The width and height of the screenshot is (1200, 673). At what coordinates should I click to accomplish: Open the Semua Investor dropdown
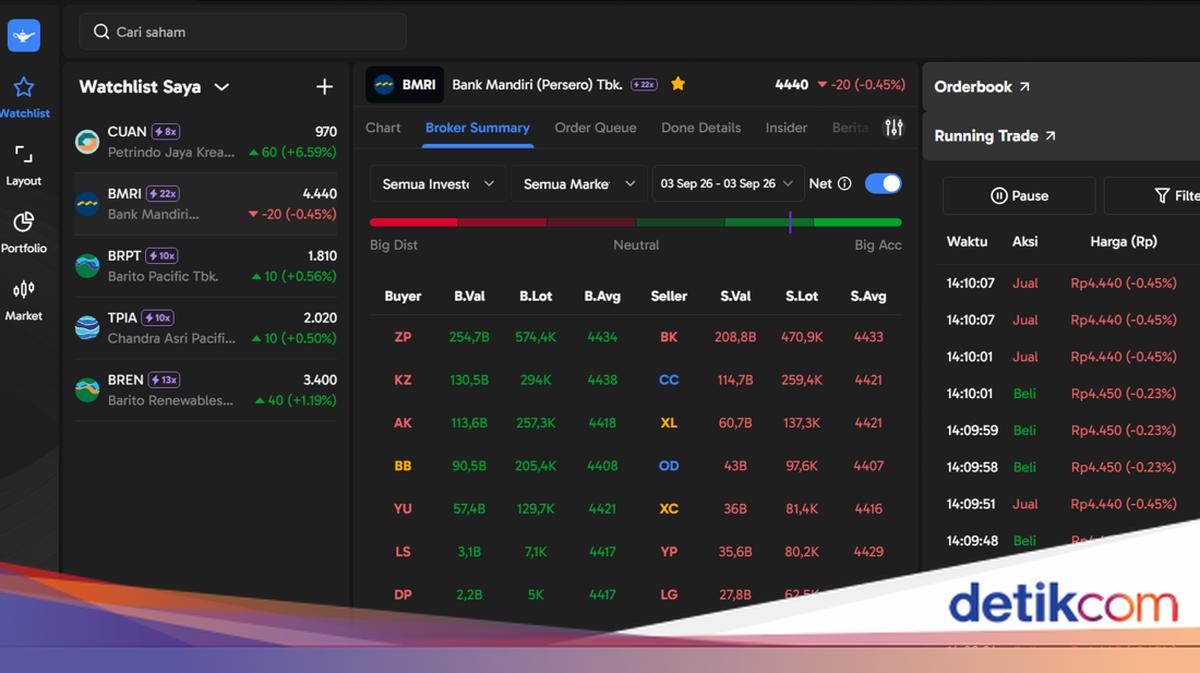click(438, 184)
